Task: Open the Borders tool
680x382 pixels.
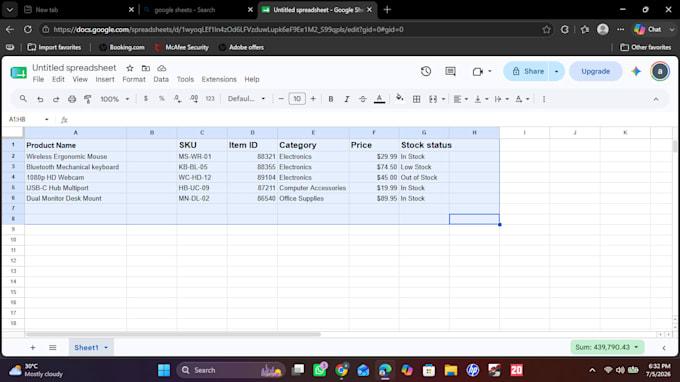Action: tap(416, 99)
